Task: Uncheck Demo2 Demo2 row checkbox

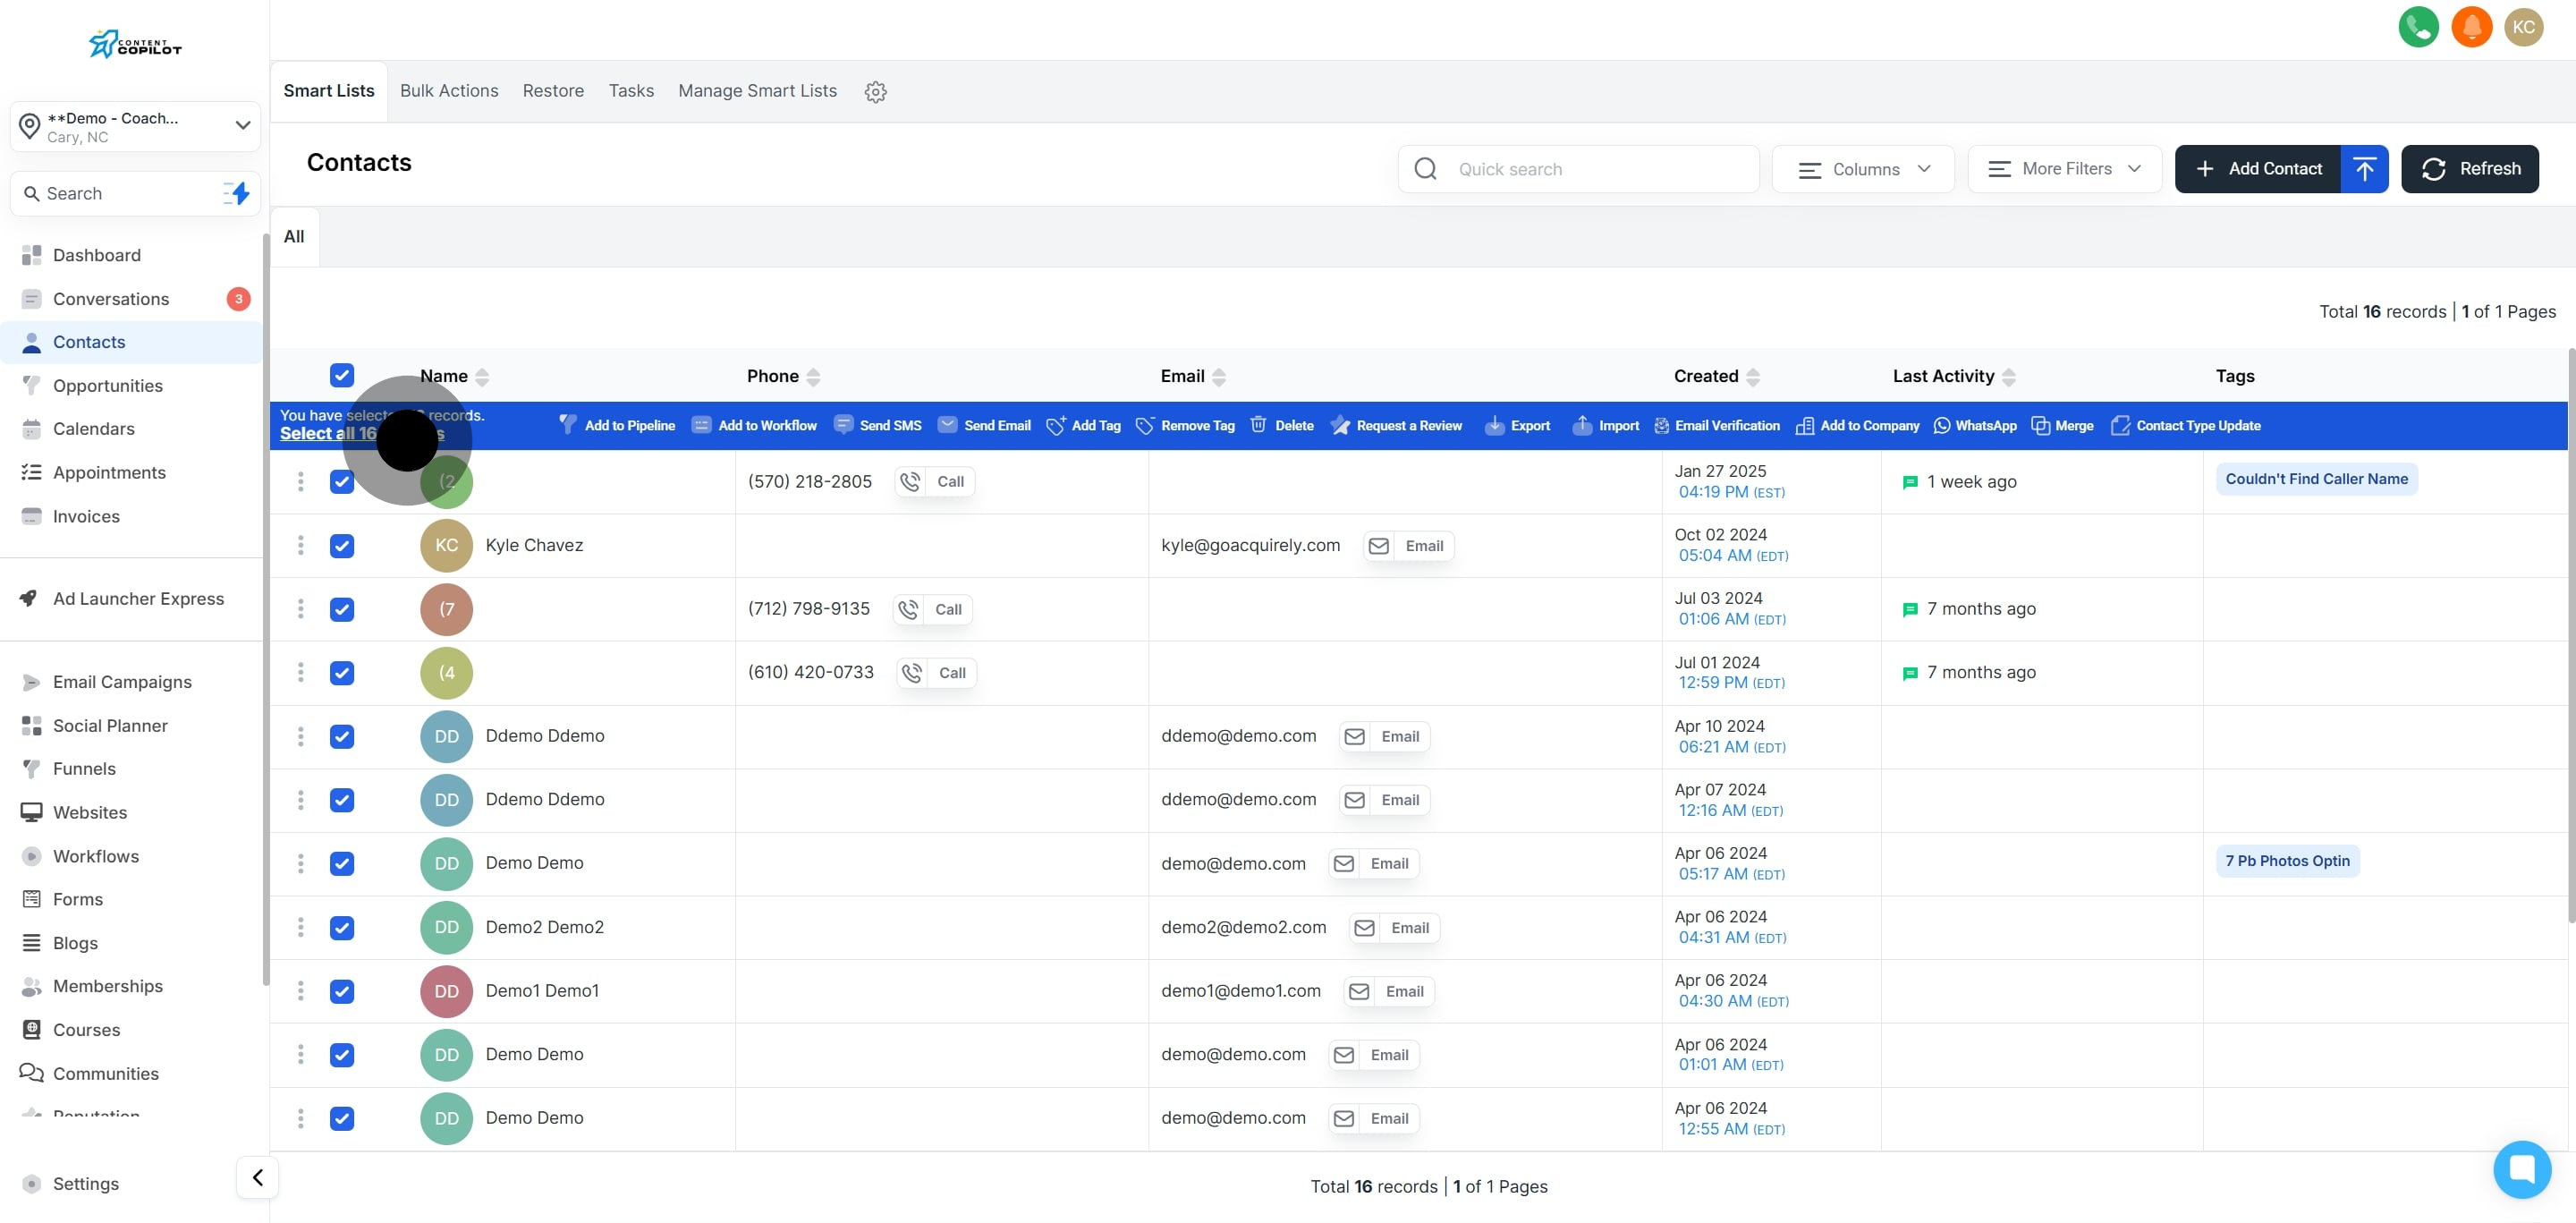Action: (342, 927)
